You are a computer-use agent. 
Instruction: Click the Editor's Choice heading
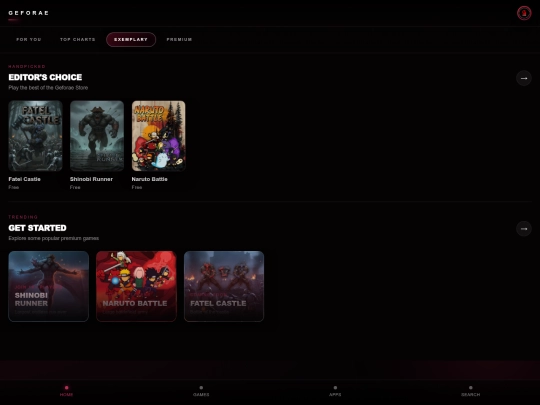45,77
